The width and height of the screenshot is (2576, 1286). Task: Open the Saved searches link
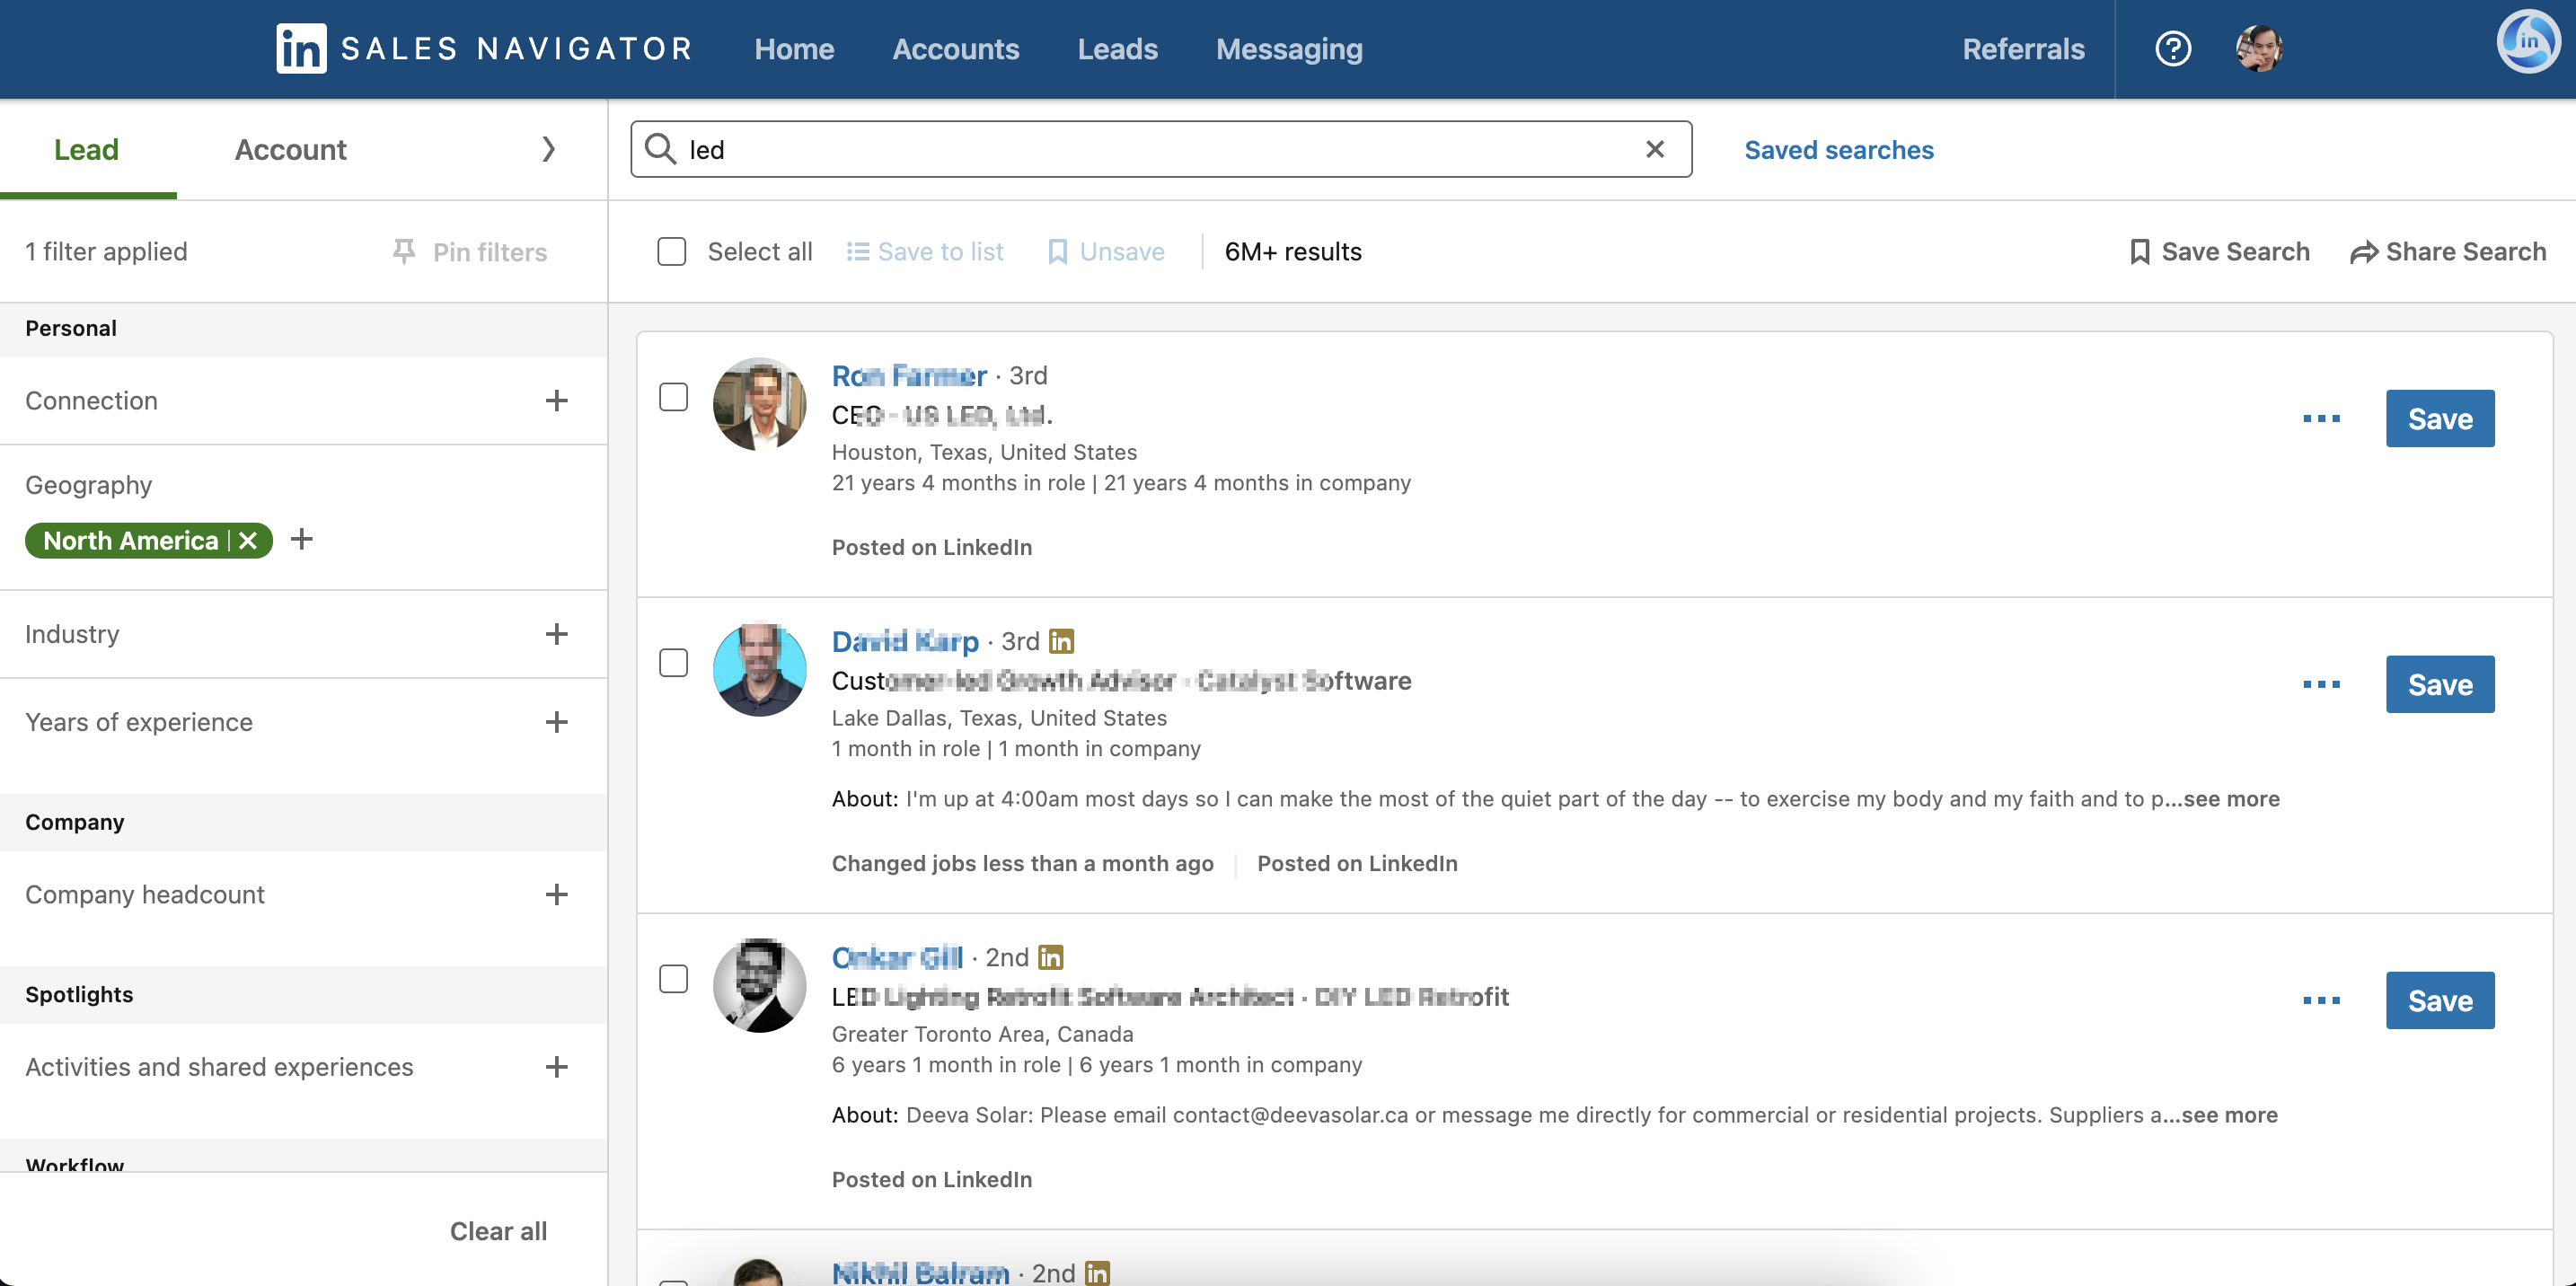point(1838,149)
